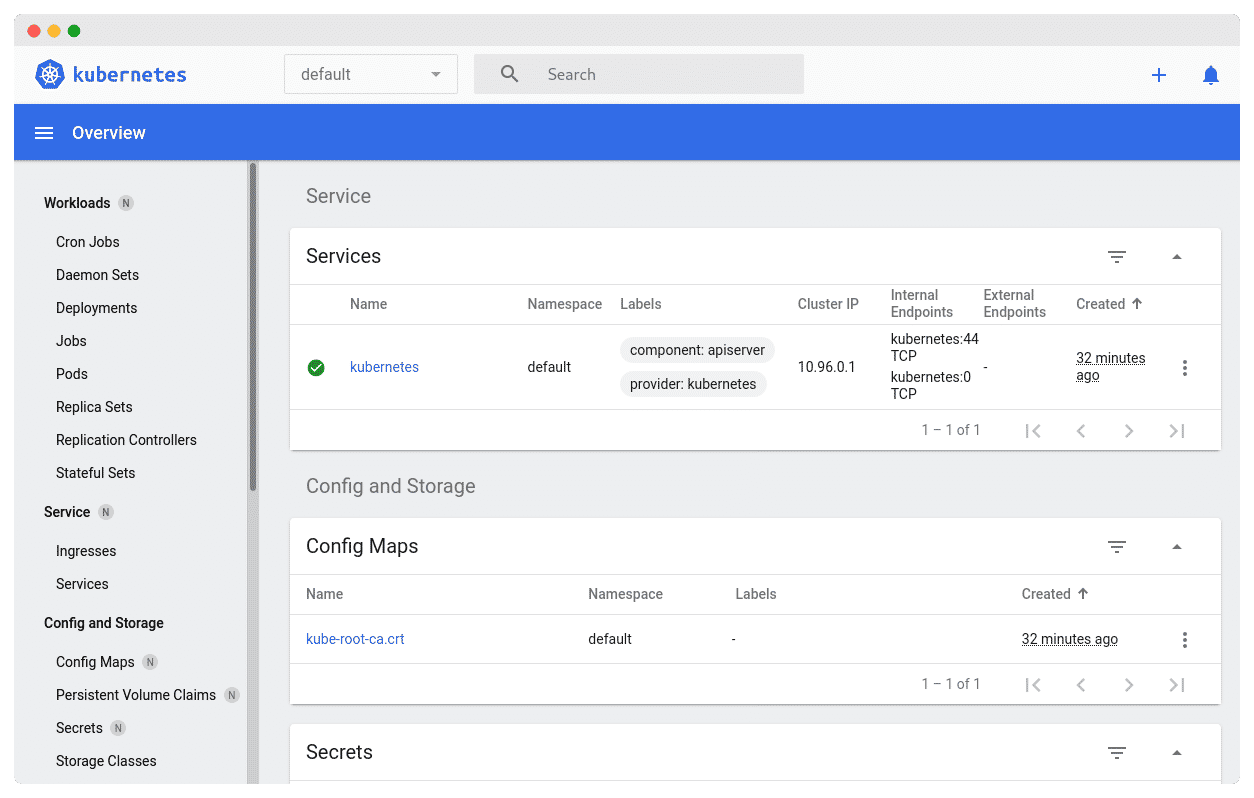Open Replication Controllers in sidebar

tap(126, 440)
